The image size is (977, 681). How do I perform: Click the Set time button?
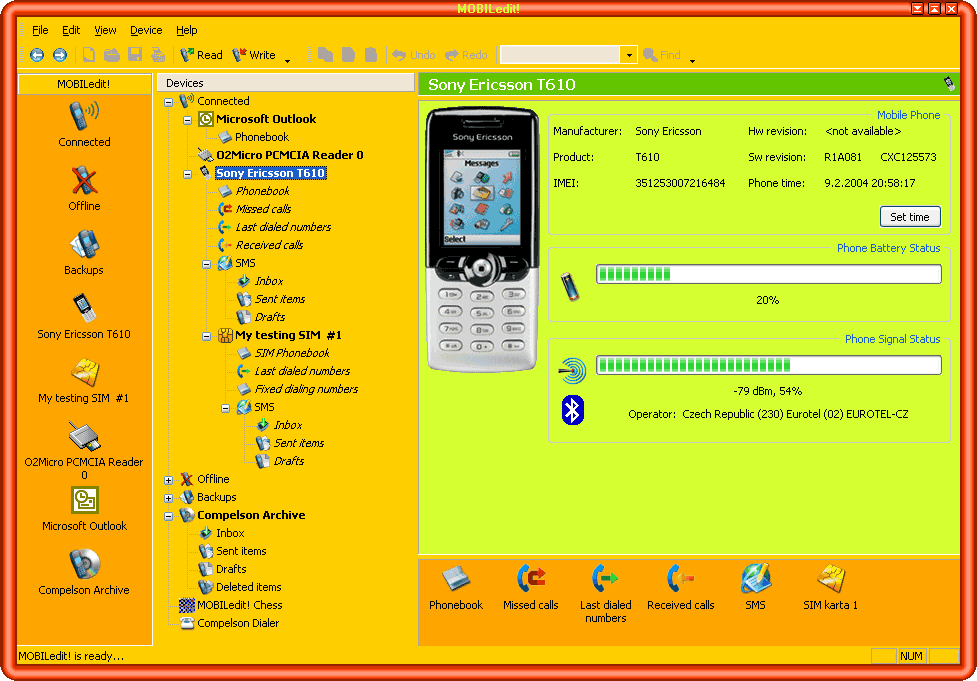click(910, 217)
